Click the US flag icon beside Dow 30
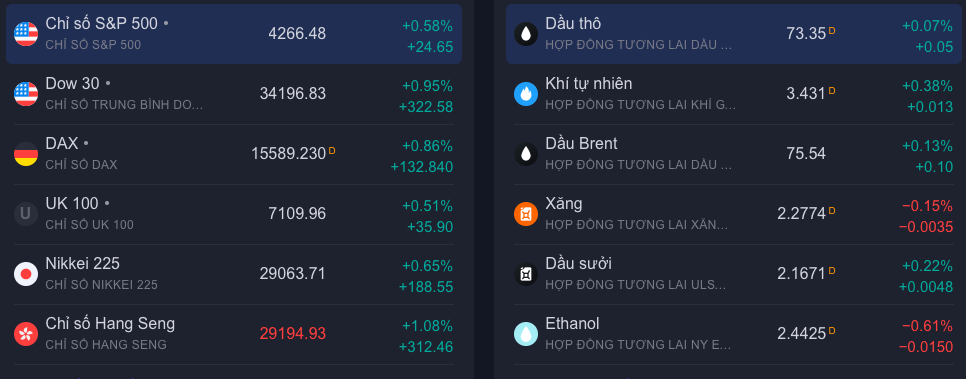 pos(26,94)
